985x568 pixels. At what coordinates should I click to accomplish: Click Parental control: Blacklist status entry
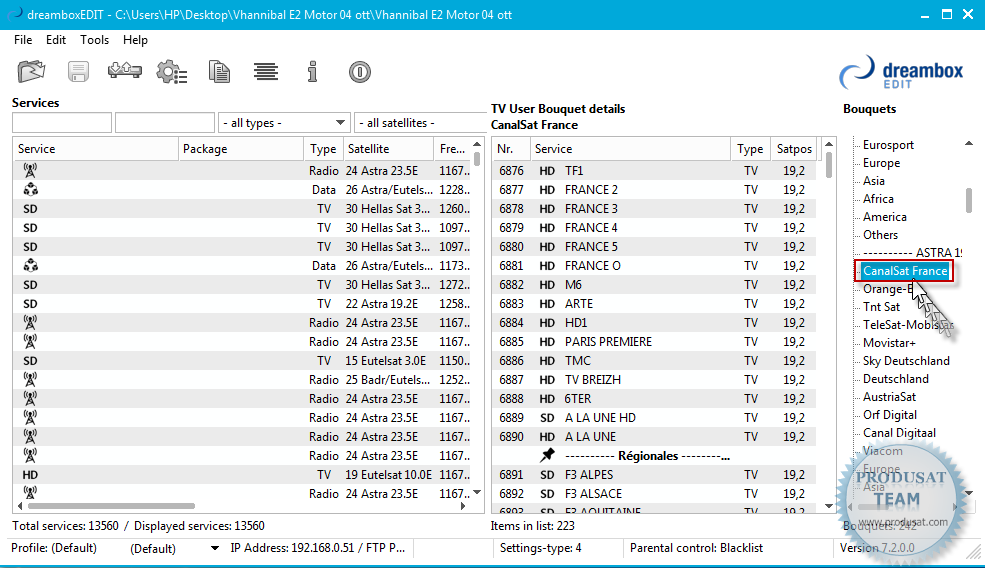[x=696, y=548]
